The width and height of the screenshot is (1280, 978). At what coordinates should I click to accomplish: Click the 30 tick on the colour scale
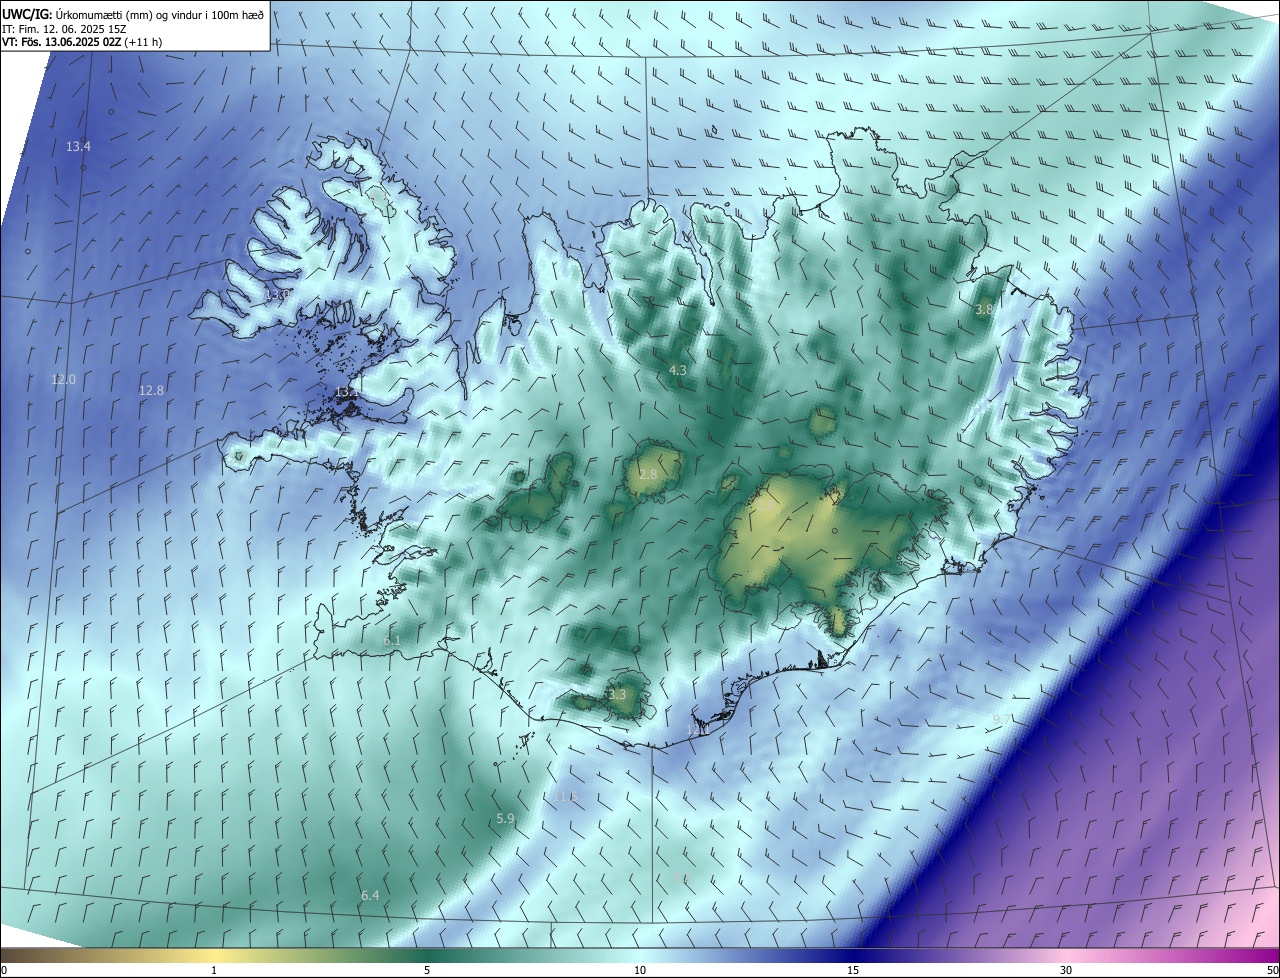pyautogui.click(x=1066, y=970)
